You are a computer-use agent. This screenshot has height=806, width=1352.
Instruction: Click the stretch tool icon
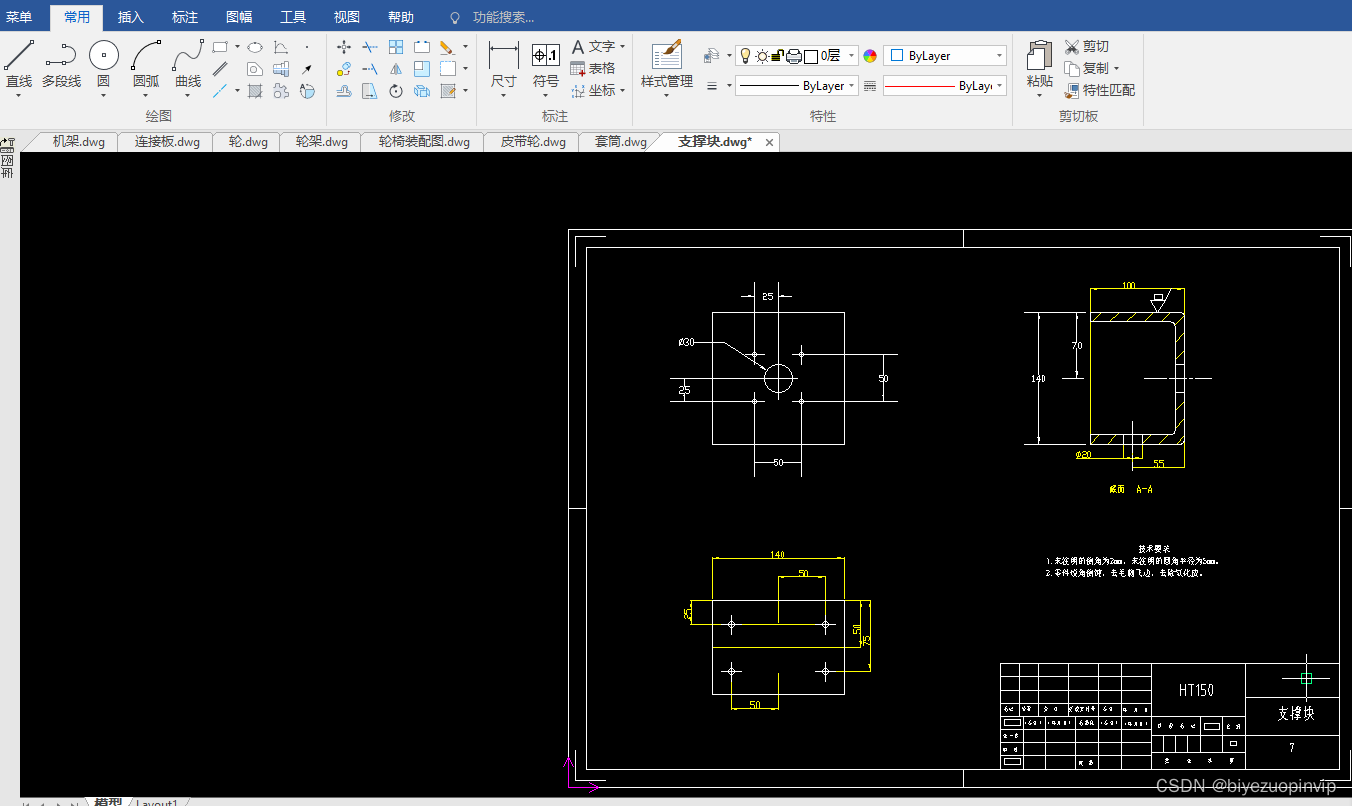(370, 91)
